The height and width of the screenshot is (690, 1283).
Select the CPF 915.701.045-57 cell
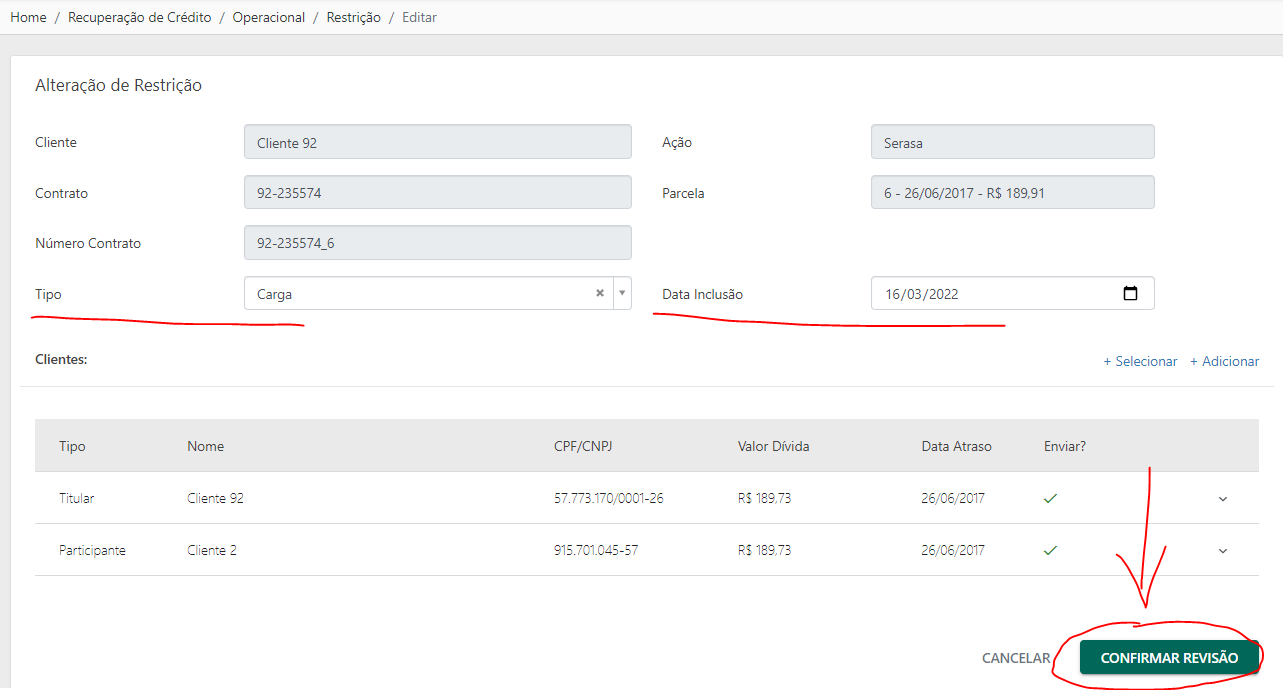tap(596, 550)
